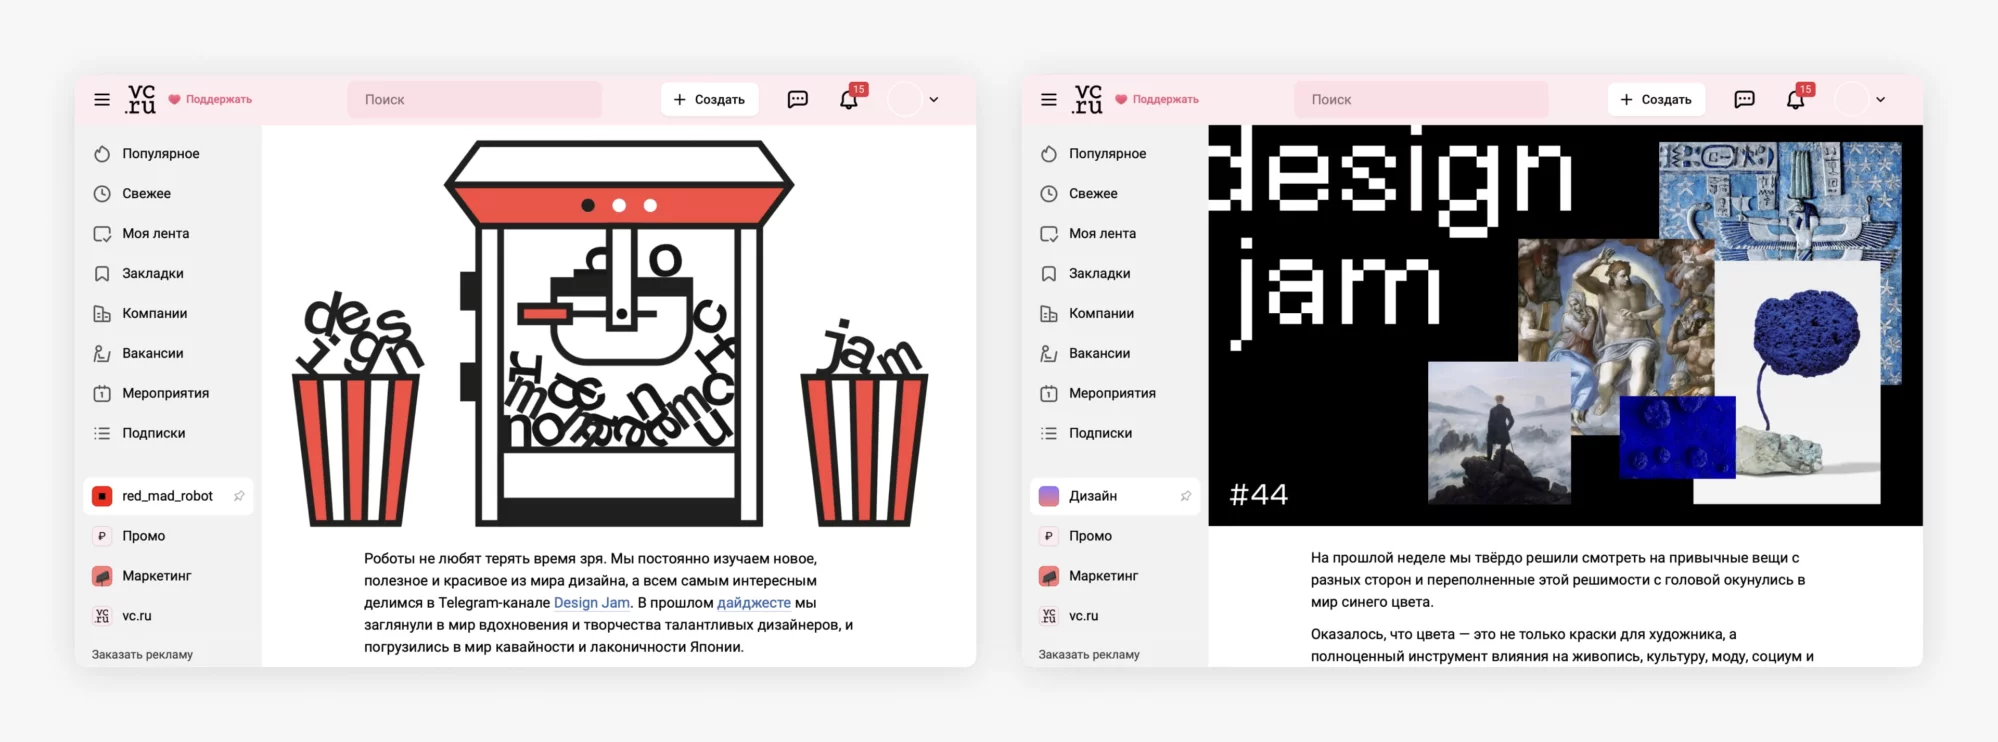Open Моя лента in left window sidebar
This screenshot has width=1998, height=742.
click(x=155, y=233)
